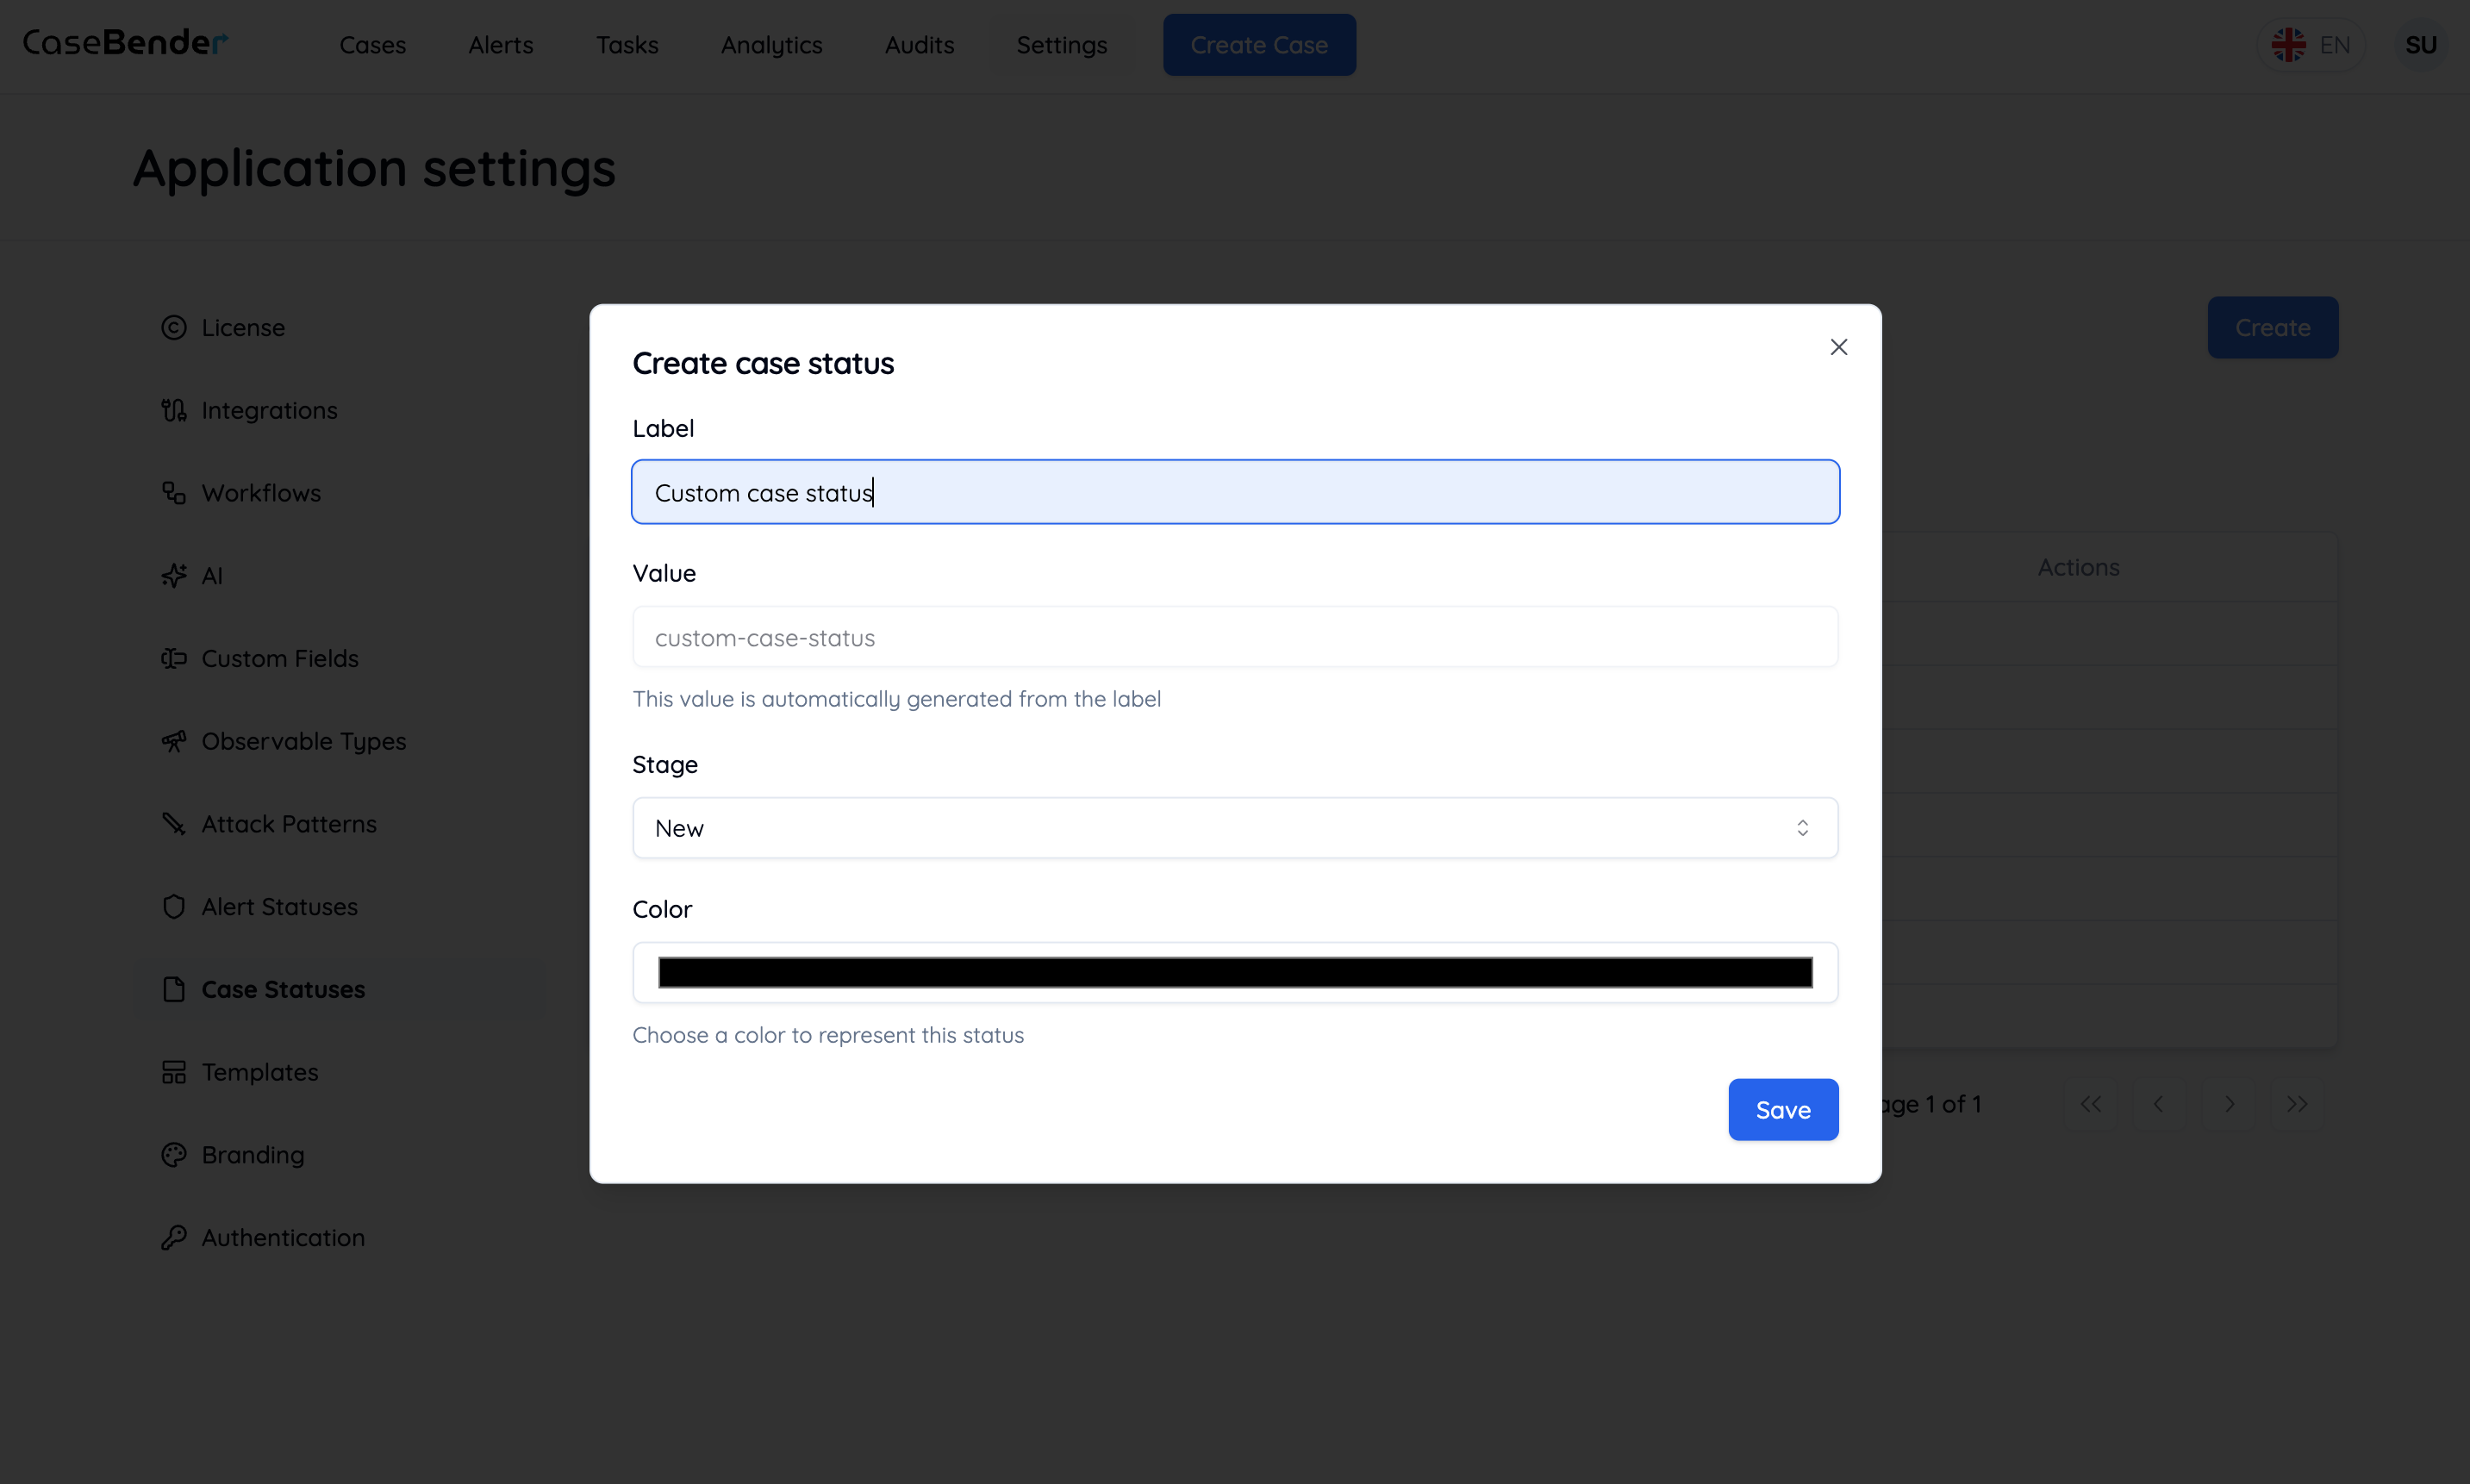
Task: Select the Authentication key icon
Action: [174, 1237]
